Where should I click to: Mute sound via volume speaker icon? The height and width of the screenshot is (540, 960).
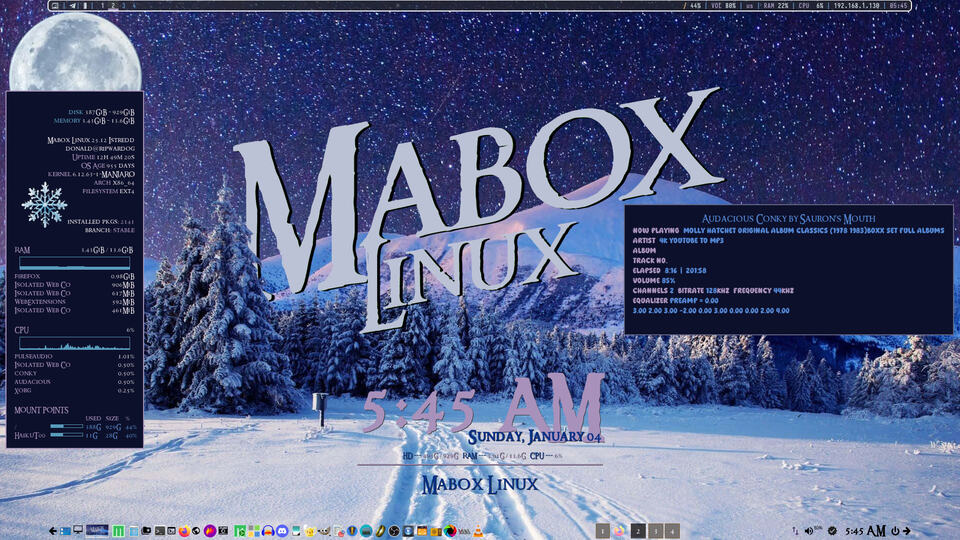click(810, 530)
